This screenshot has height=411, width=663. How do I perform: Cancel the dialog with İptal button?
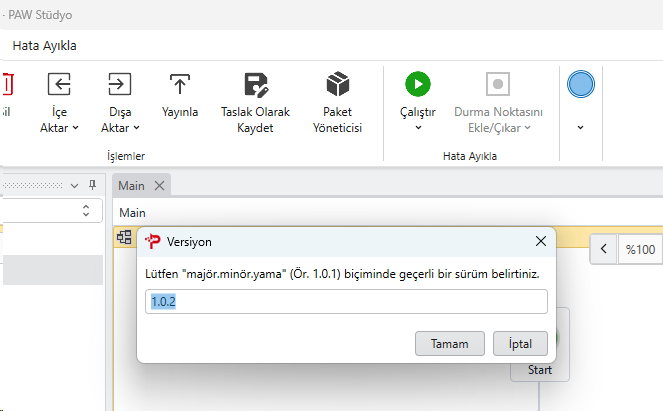[520, 344]
